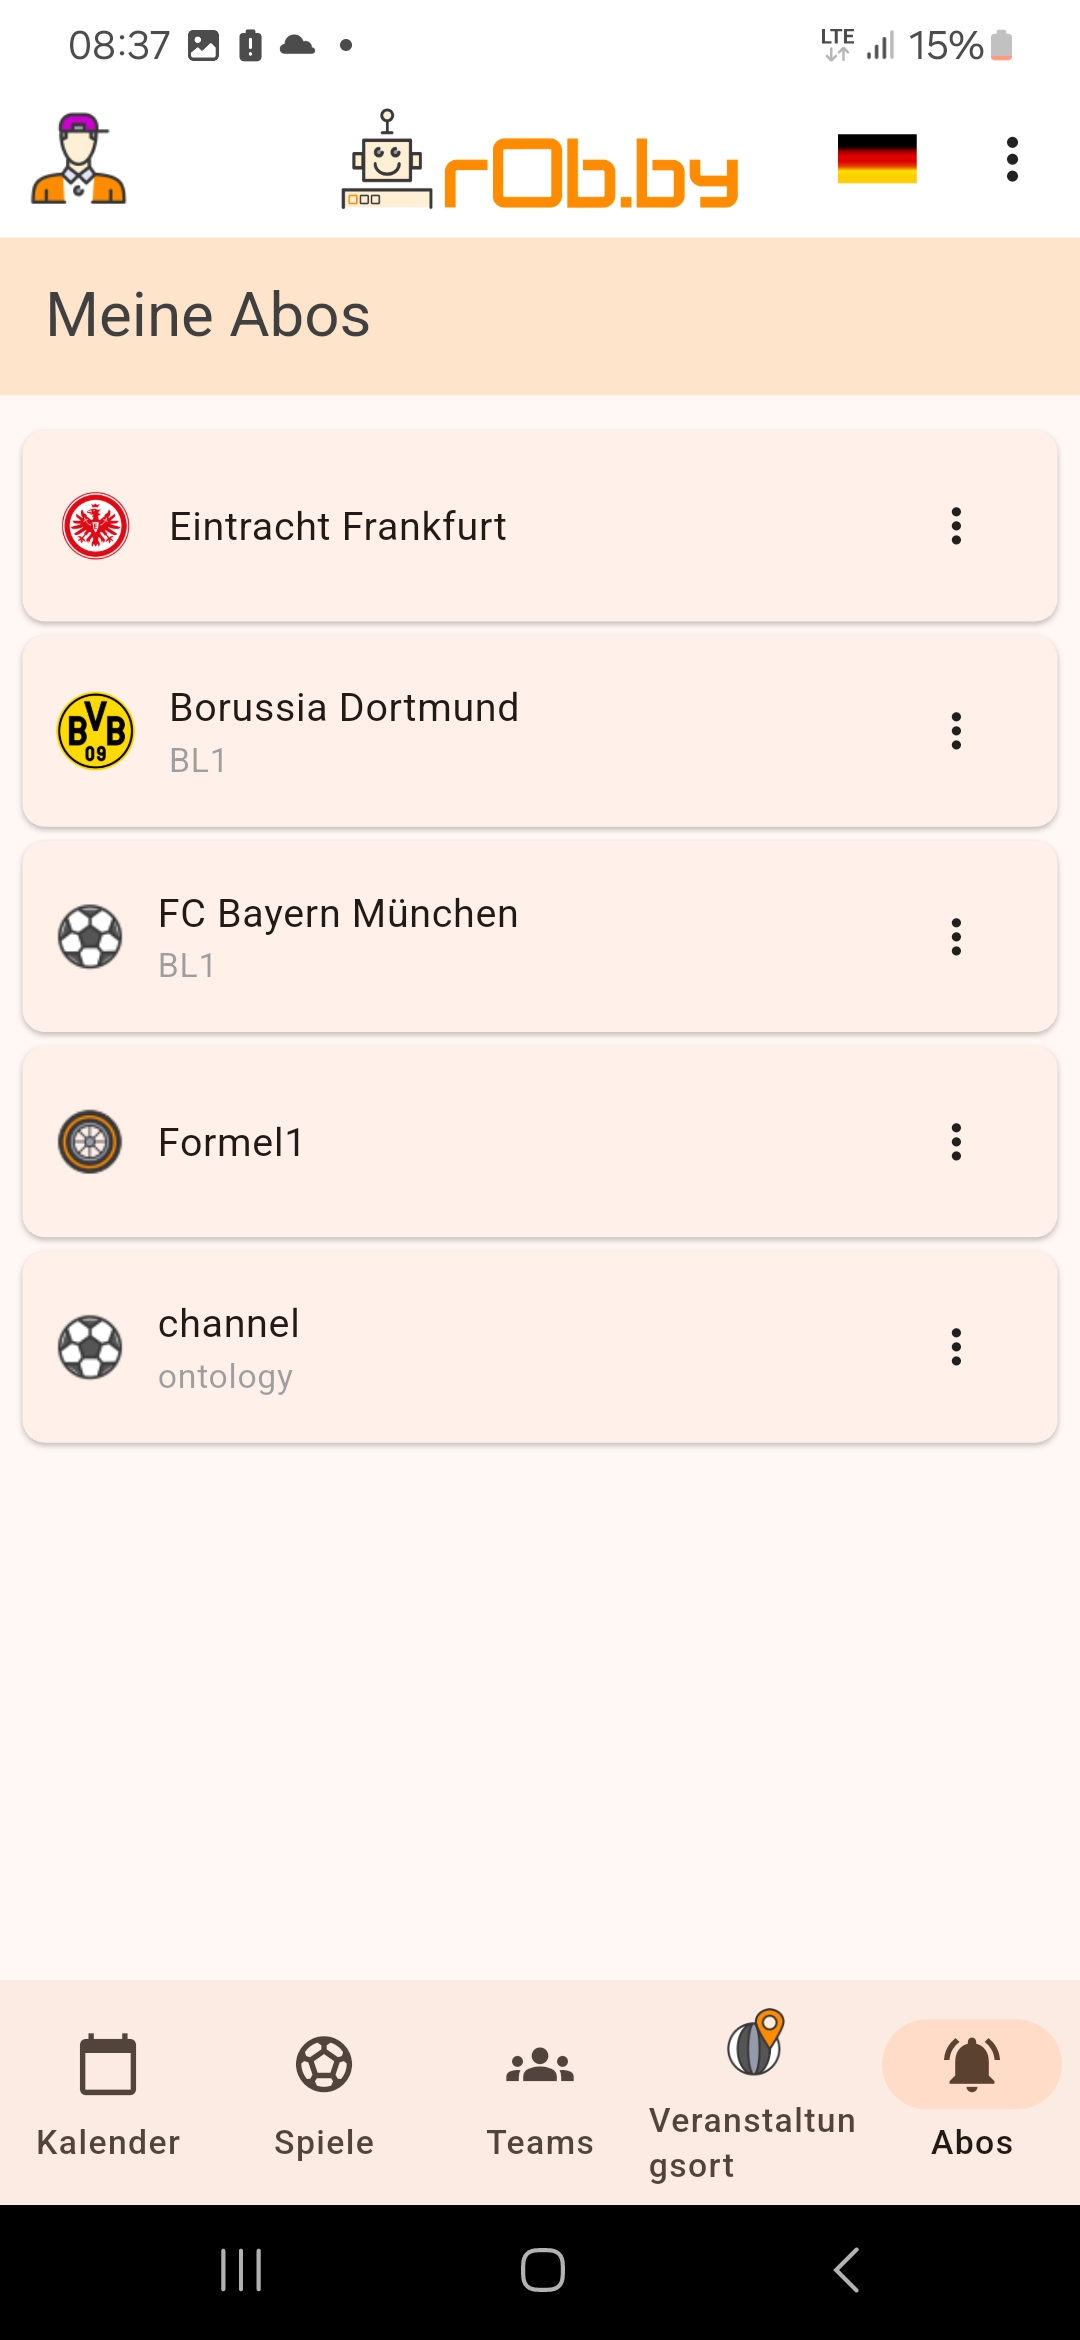Open the user profile avatar icon
The width and height of the screenshot is (1080, 2340).
click(x=79, y=159)
